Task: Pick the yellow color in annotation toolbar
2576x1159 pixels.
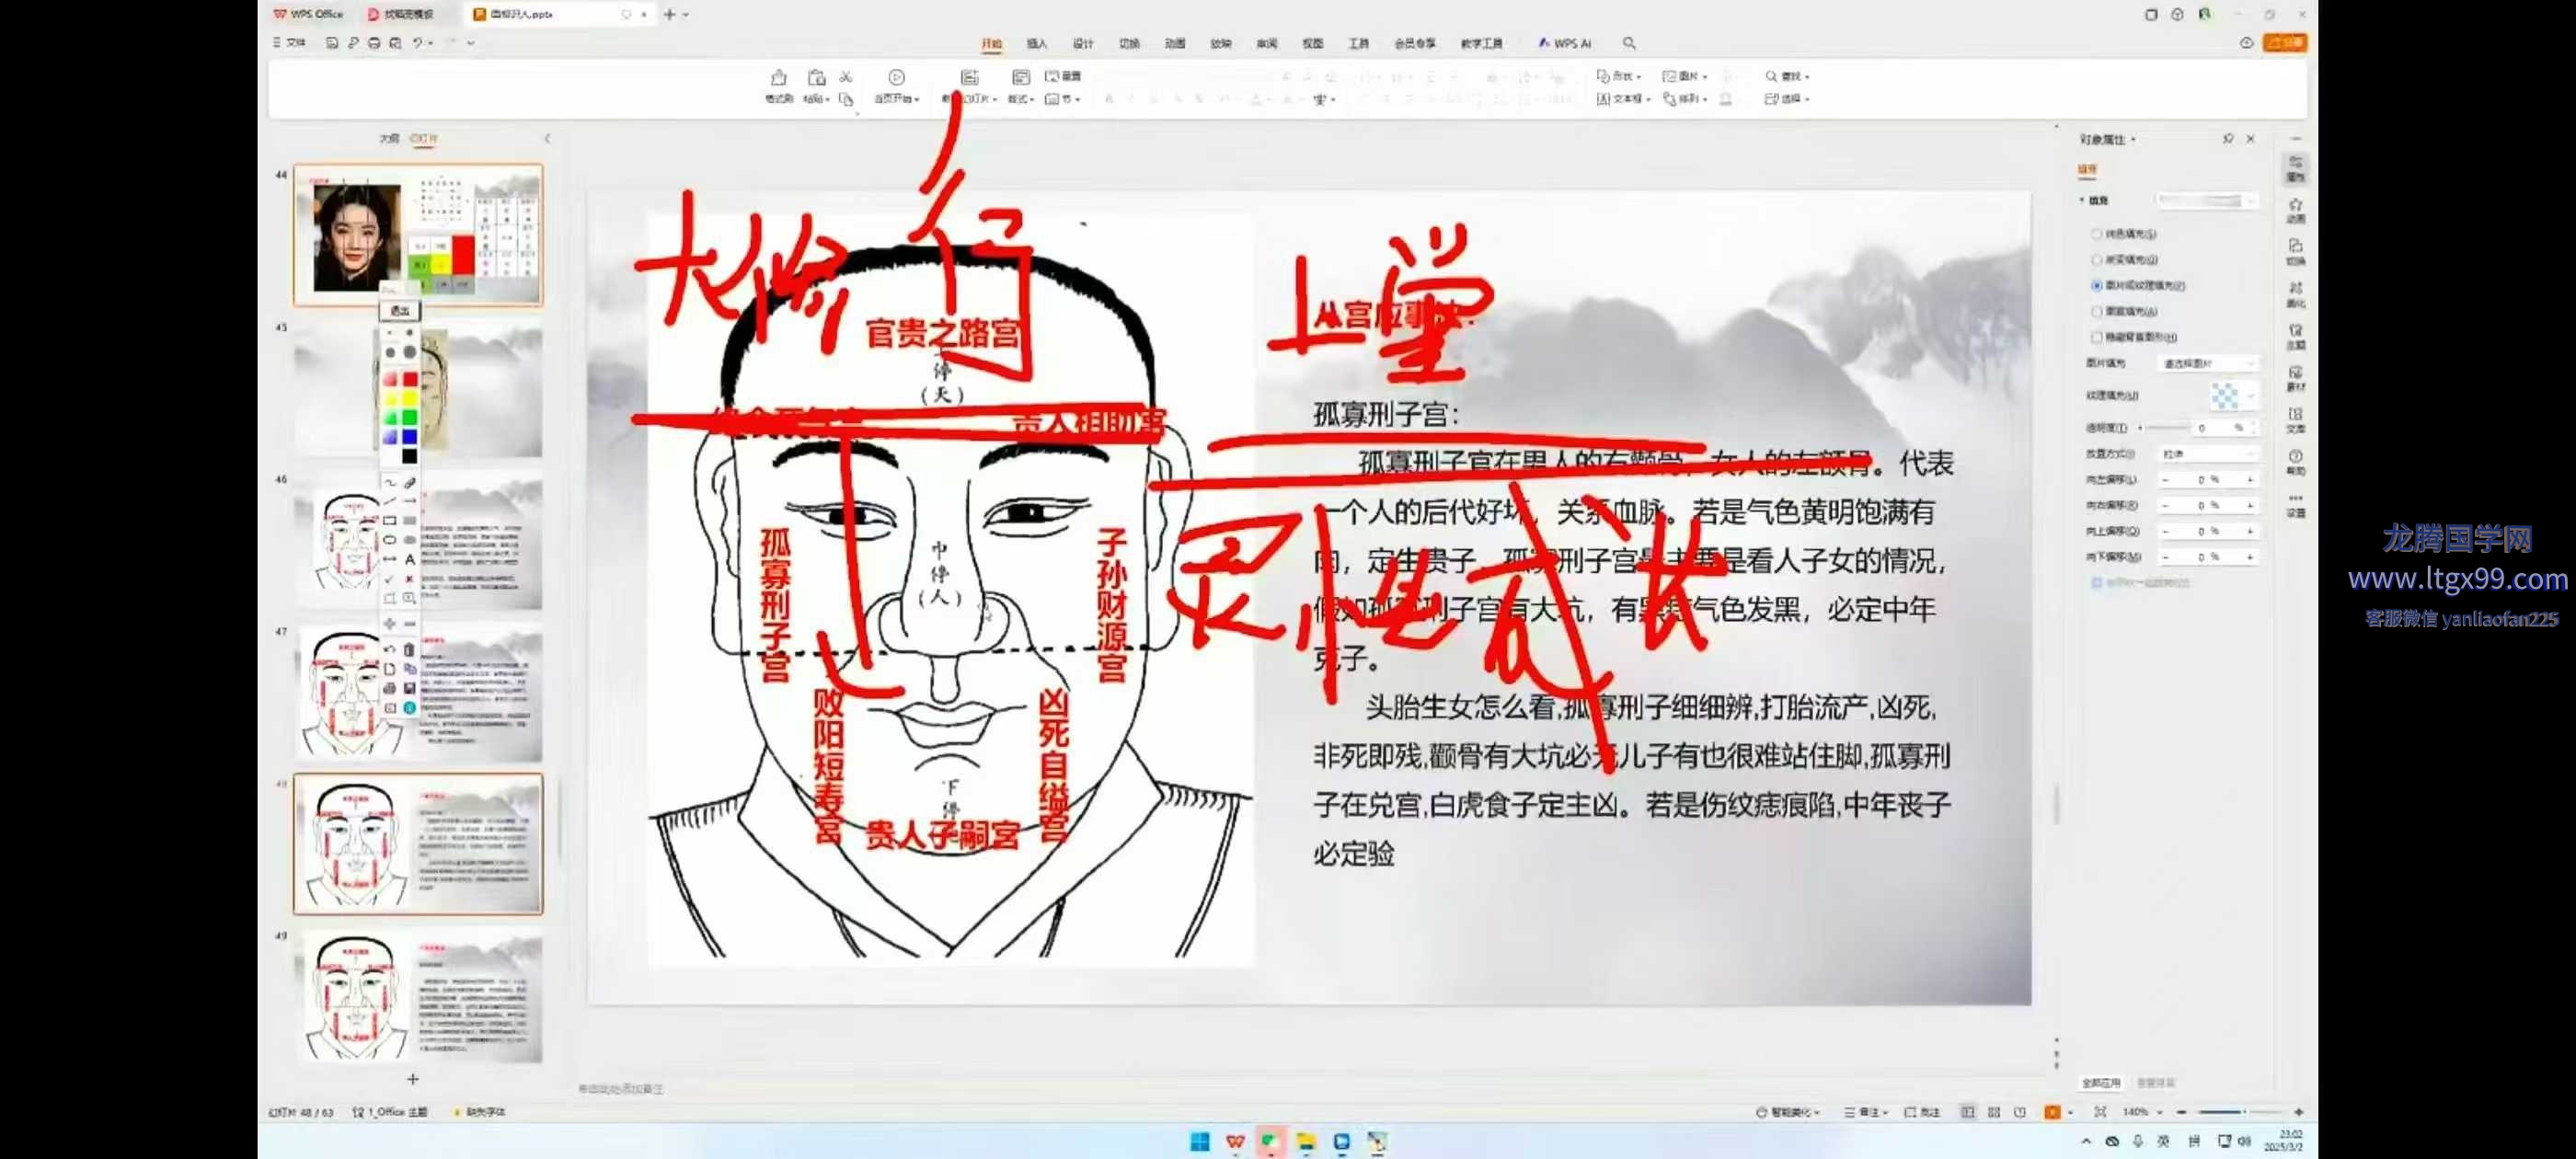Action: point(410,399)
